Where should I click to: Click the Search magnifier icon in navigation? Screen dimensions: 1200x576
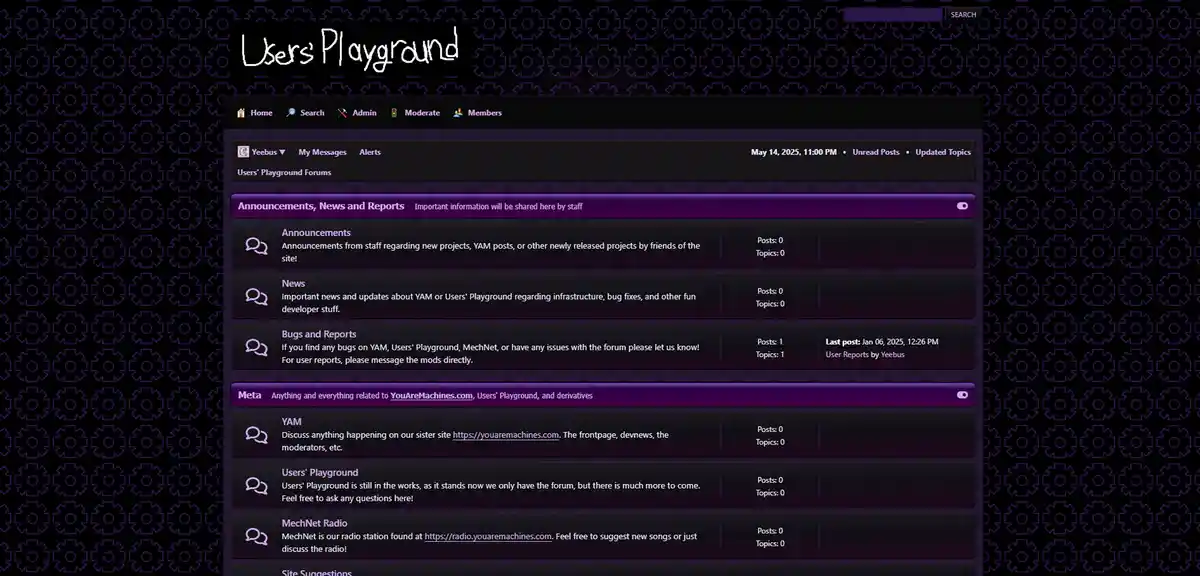(x=291, y=113)
